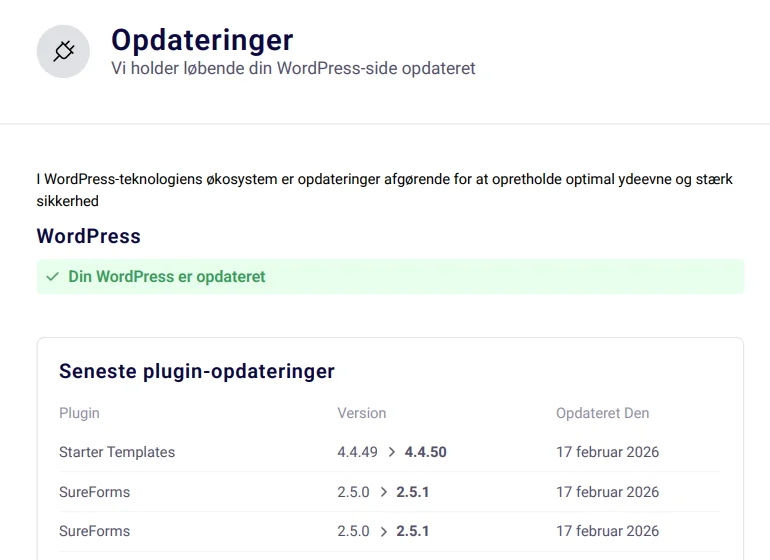This screenshot has width=770, height=560.
Task: Click the subtitle about løbende WordPress-side updates
Action: pos(293,69)
